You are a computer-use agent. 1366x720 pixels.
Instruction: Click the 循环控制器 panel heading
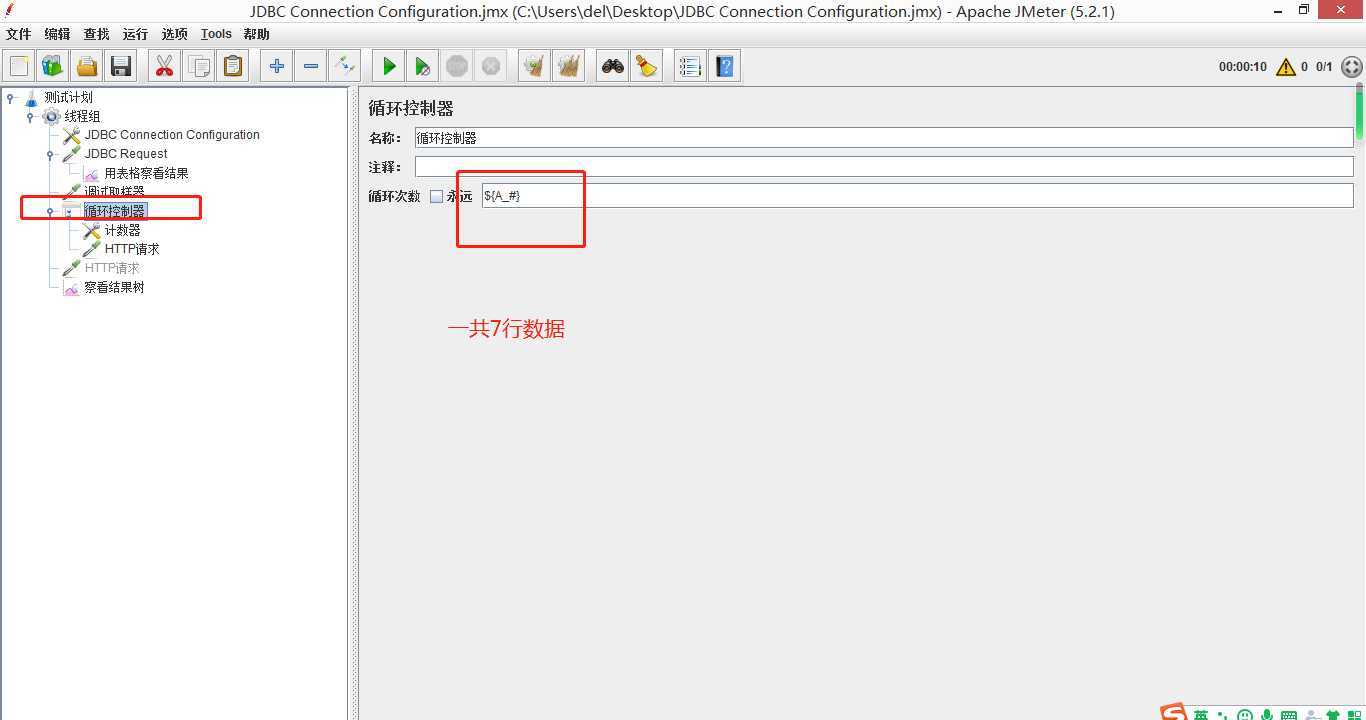pos(411,108)
